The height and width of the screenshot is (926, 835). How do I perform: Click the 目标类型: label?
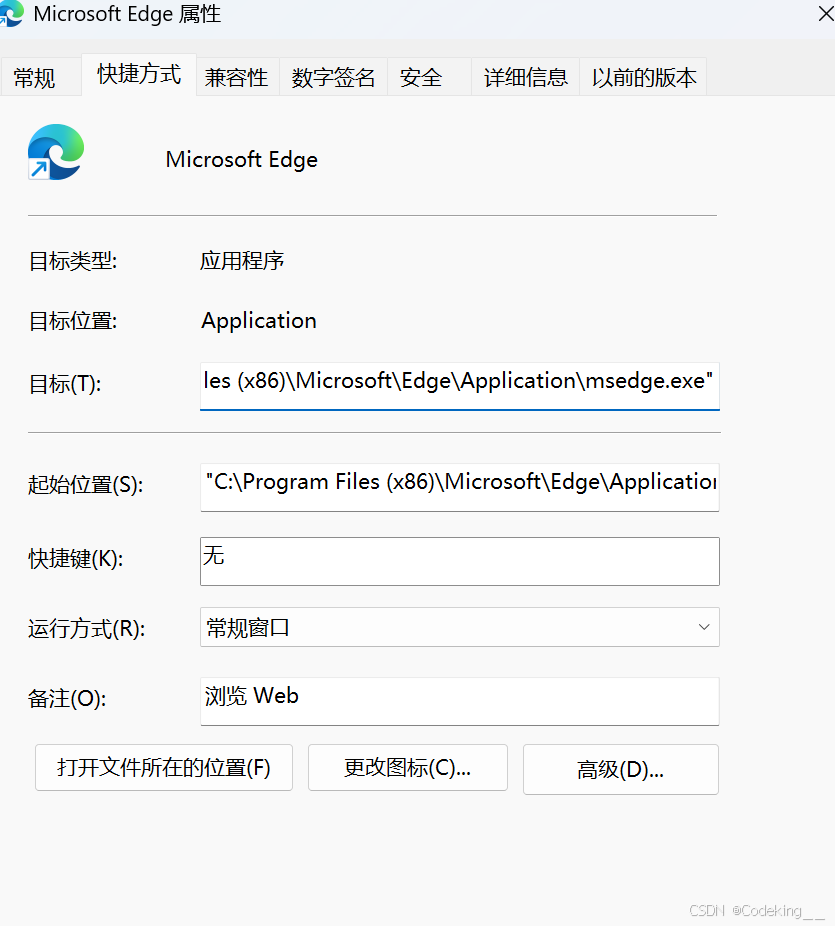[73, 261]
